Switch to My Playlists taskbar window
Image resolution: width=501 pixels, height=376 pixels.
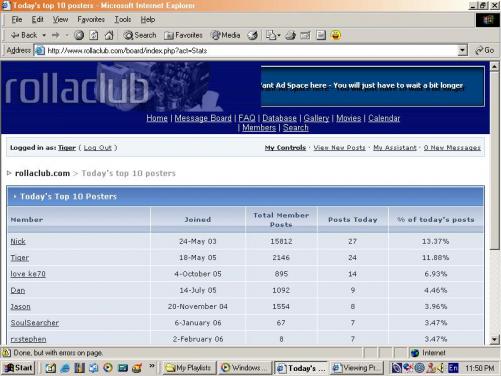coord(189,368)
